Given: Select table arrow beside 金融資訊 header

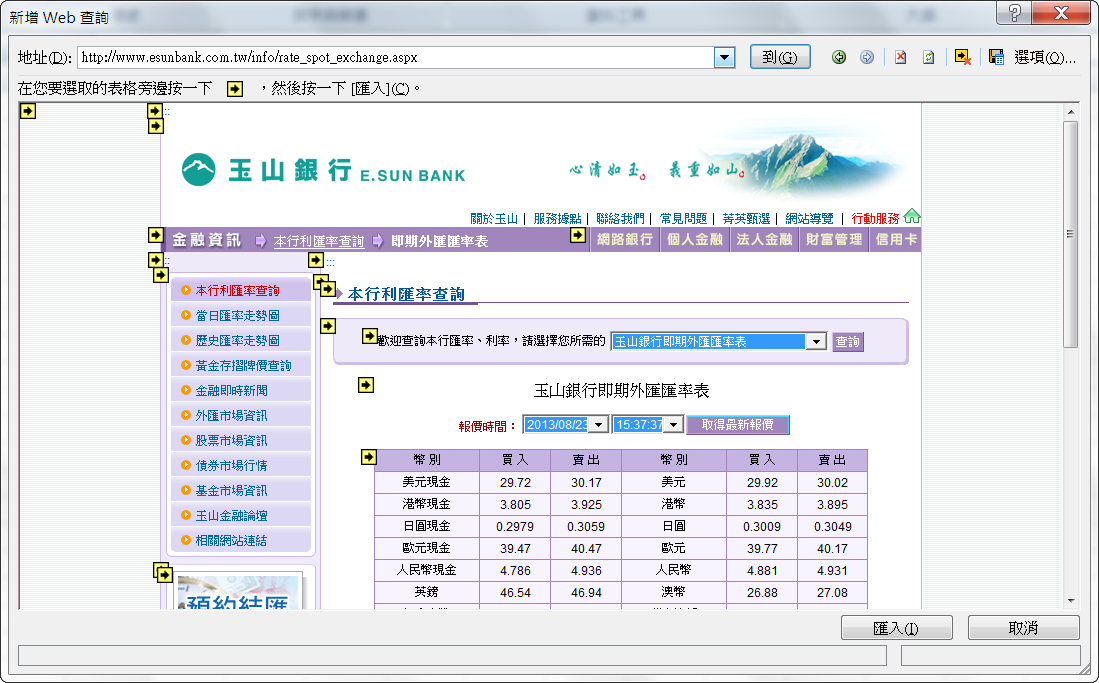Looking at the screenshot, I should 156,235.
